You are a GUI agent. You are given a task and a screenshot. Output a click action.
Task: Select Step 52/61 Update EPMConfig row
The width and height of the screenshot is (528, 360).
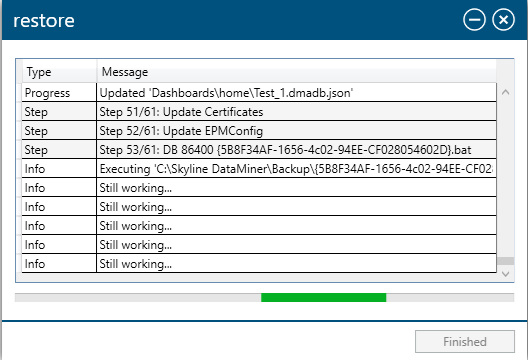[x=259, y=131]
